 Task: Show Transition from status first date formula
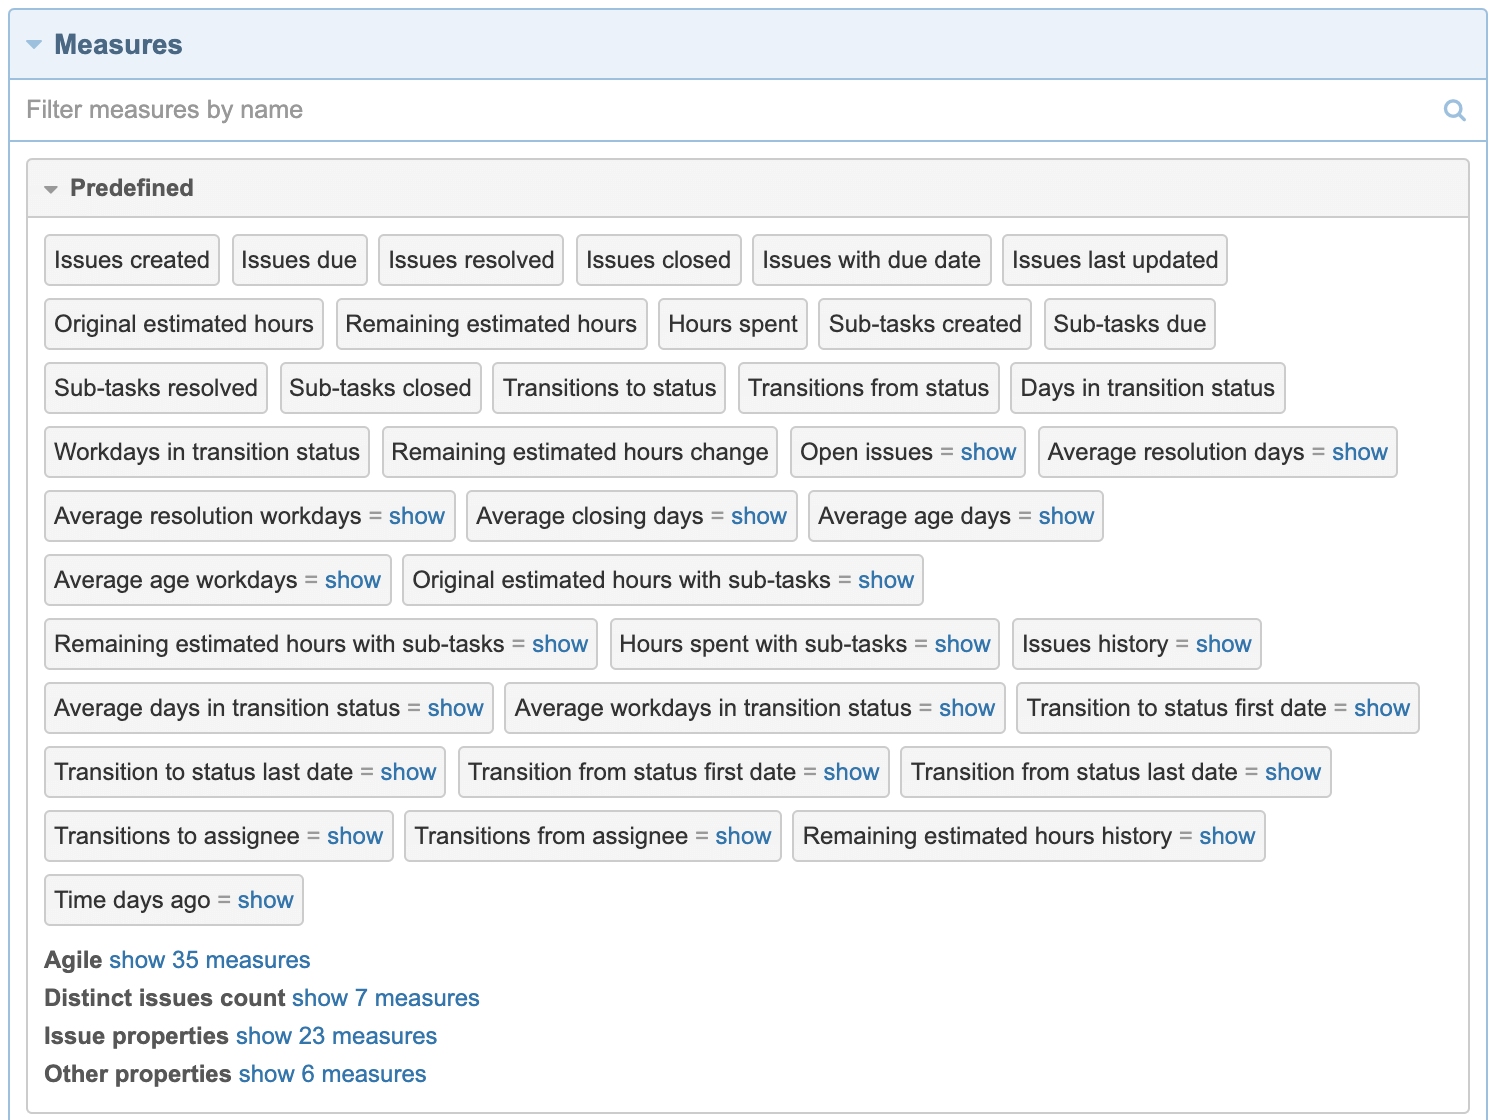(x=851, y=772)
